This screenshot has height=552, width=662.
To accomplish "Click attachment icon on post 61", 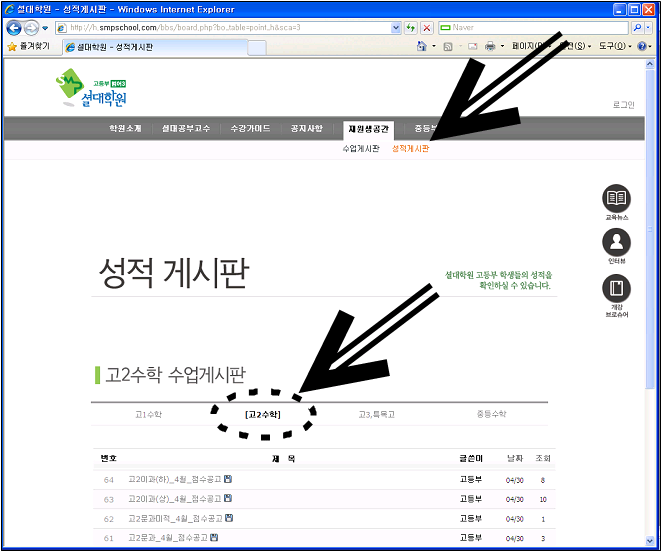I will click(x=214, y=537).
